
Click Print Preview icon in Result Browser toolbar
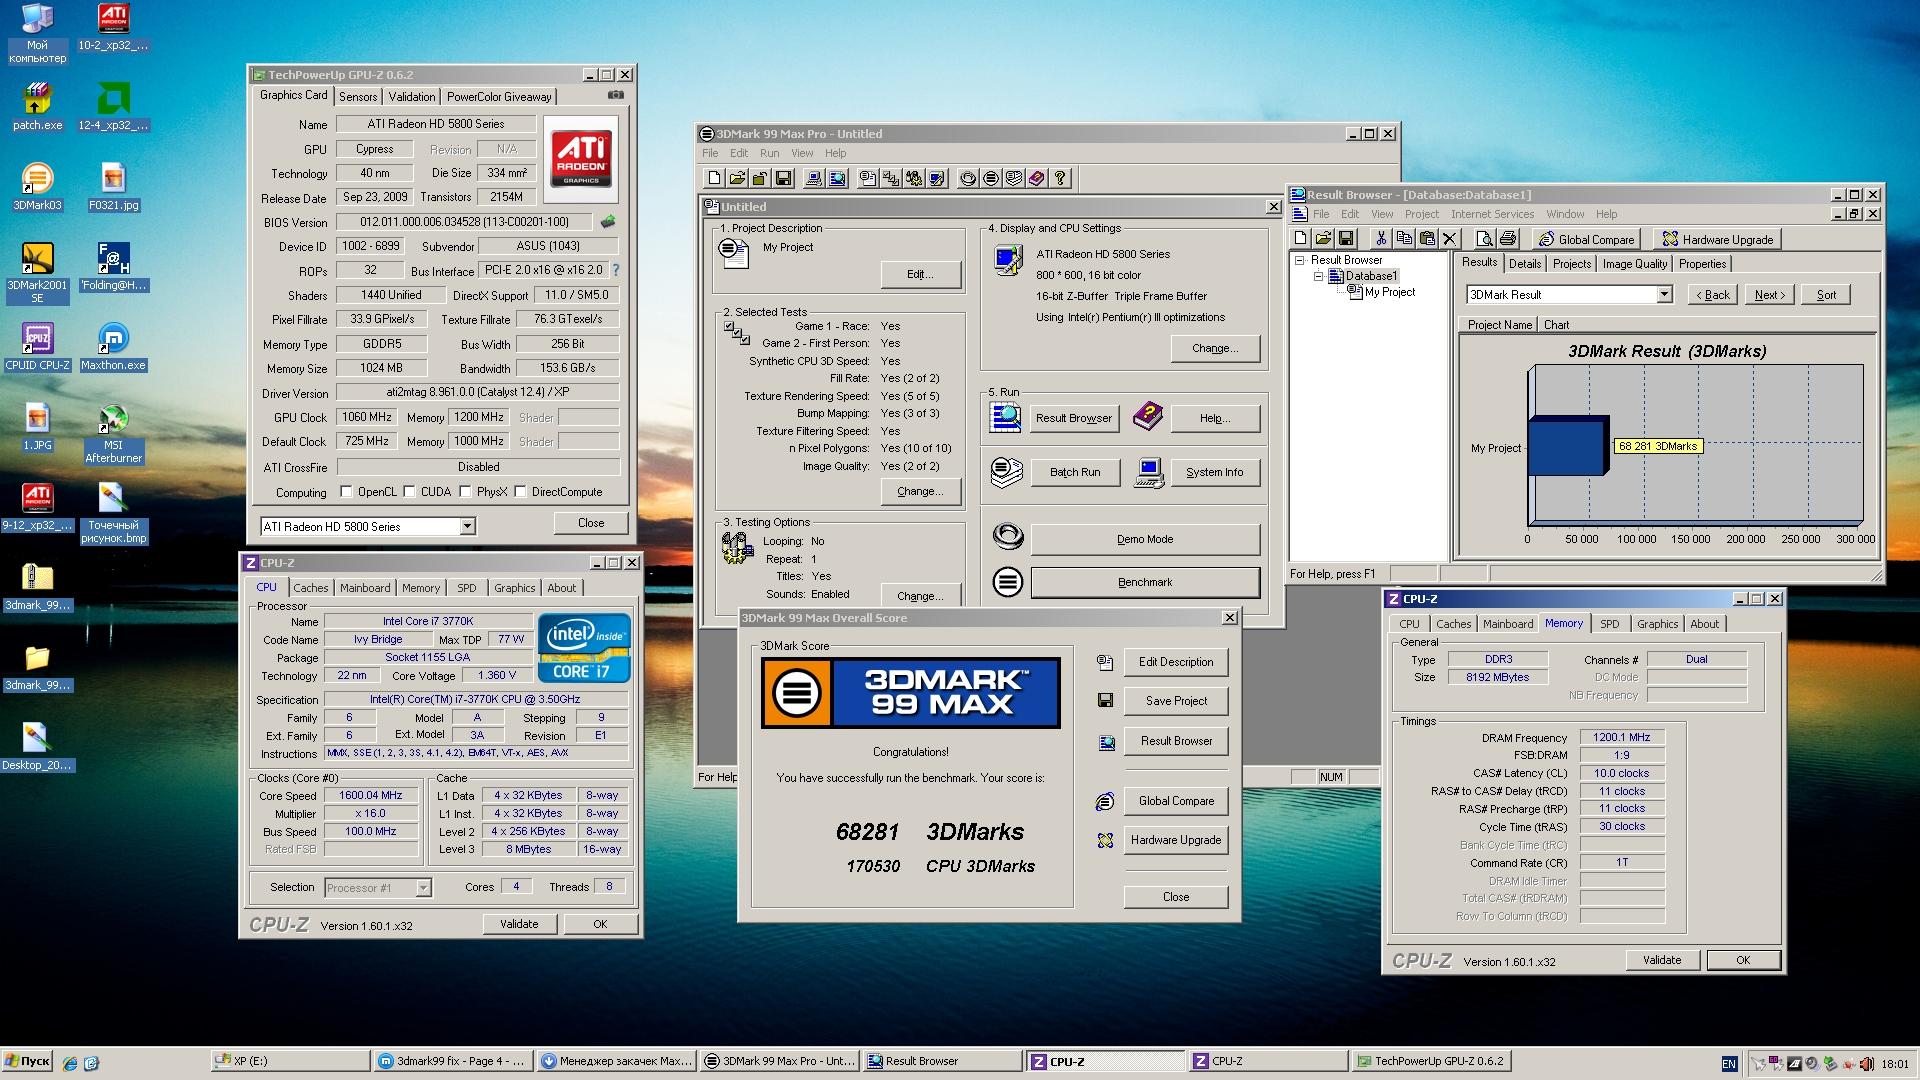click(x=1485, y=239)
